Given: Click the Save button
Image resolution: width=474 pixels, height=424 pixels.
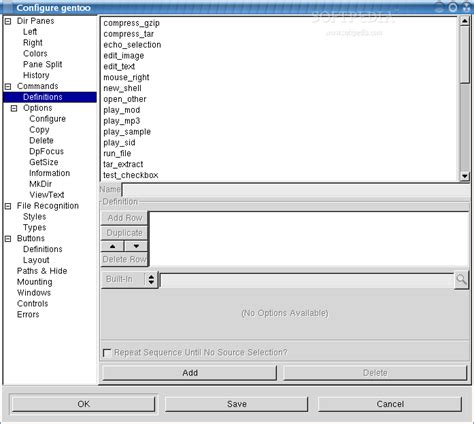Looking at the screenshot, I should 236,404.
